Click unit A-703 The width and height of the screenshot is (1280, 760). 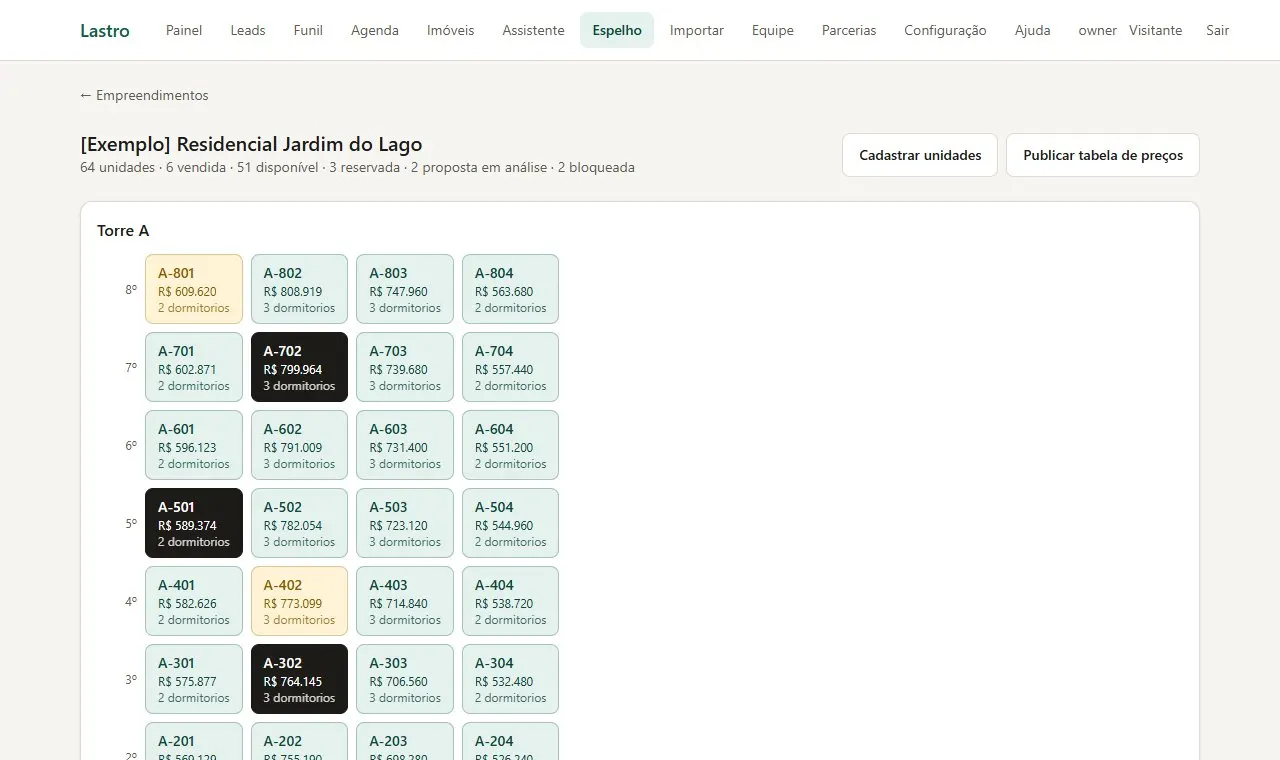pos(405,367)
